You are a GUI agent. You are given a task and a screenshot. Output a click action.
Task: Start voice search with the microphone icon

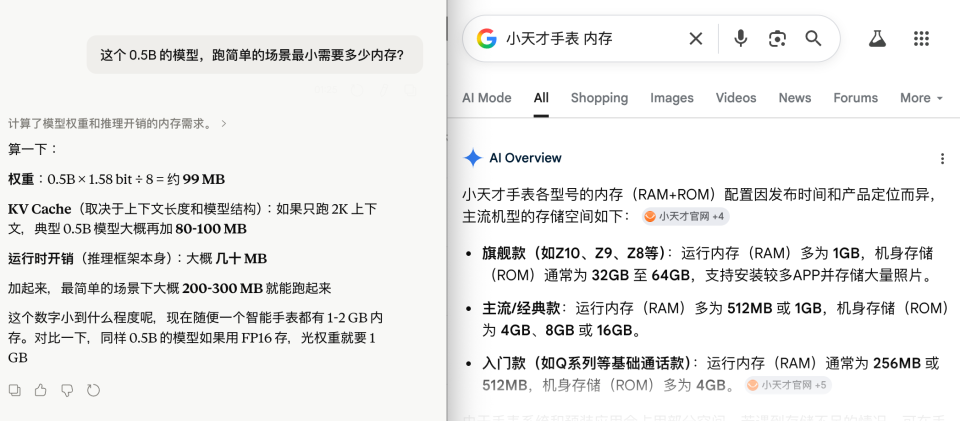pos(741,39)
